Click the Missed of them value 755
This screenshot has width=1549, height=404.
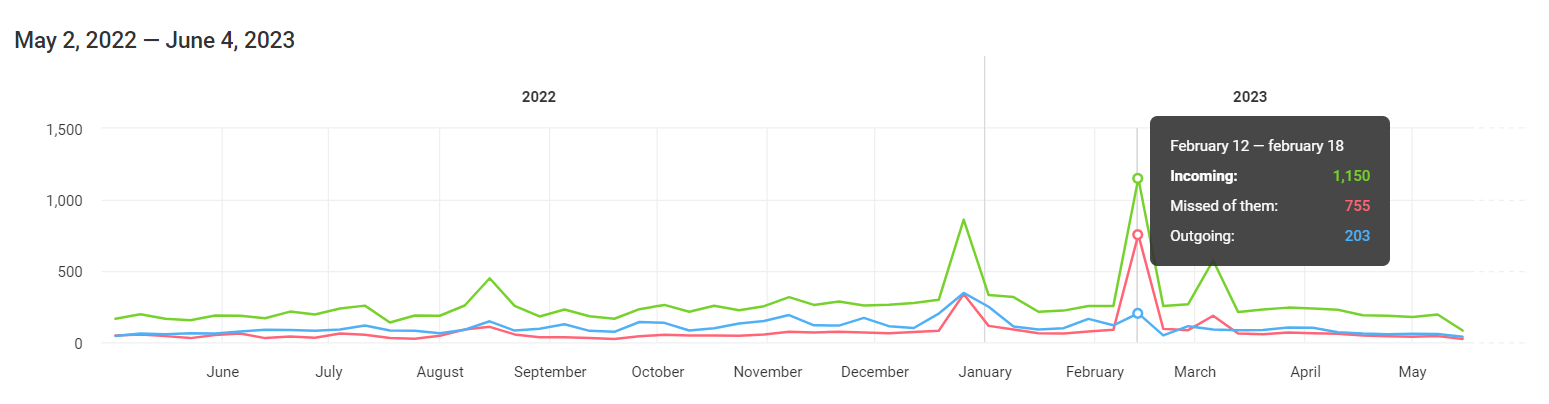(x=1355, y=206)
